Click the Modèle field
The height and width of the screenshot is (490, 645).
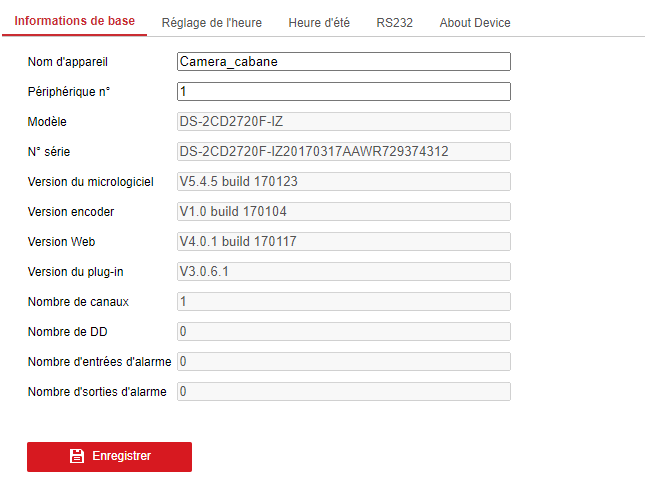pos(343,122)
